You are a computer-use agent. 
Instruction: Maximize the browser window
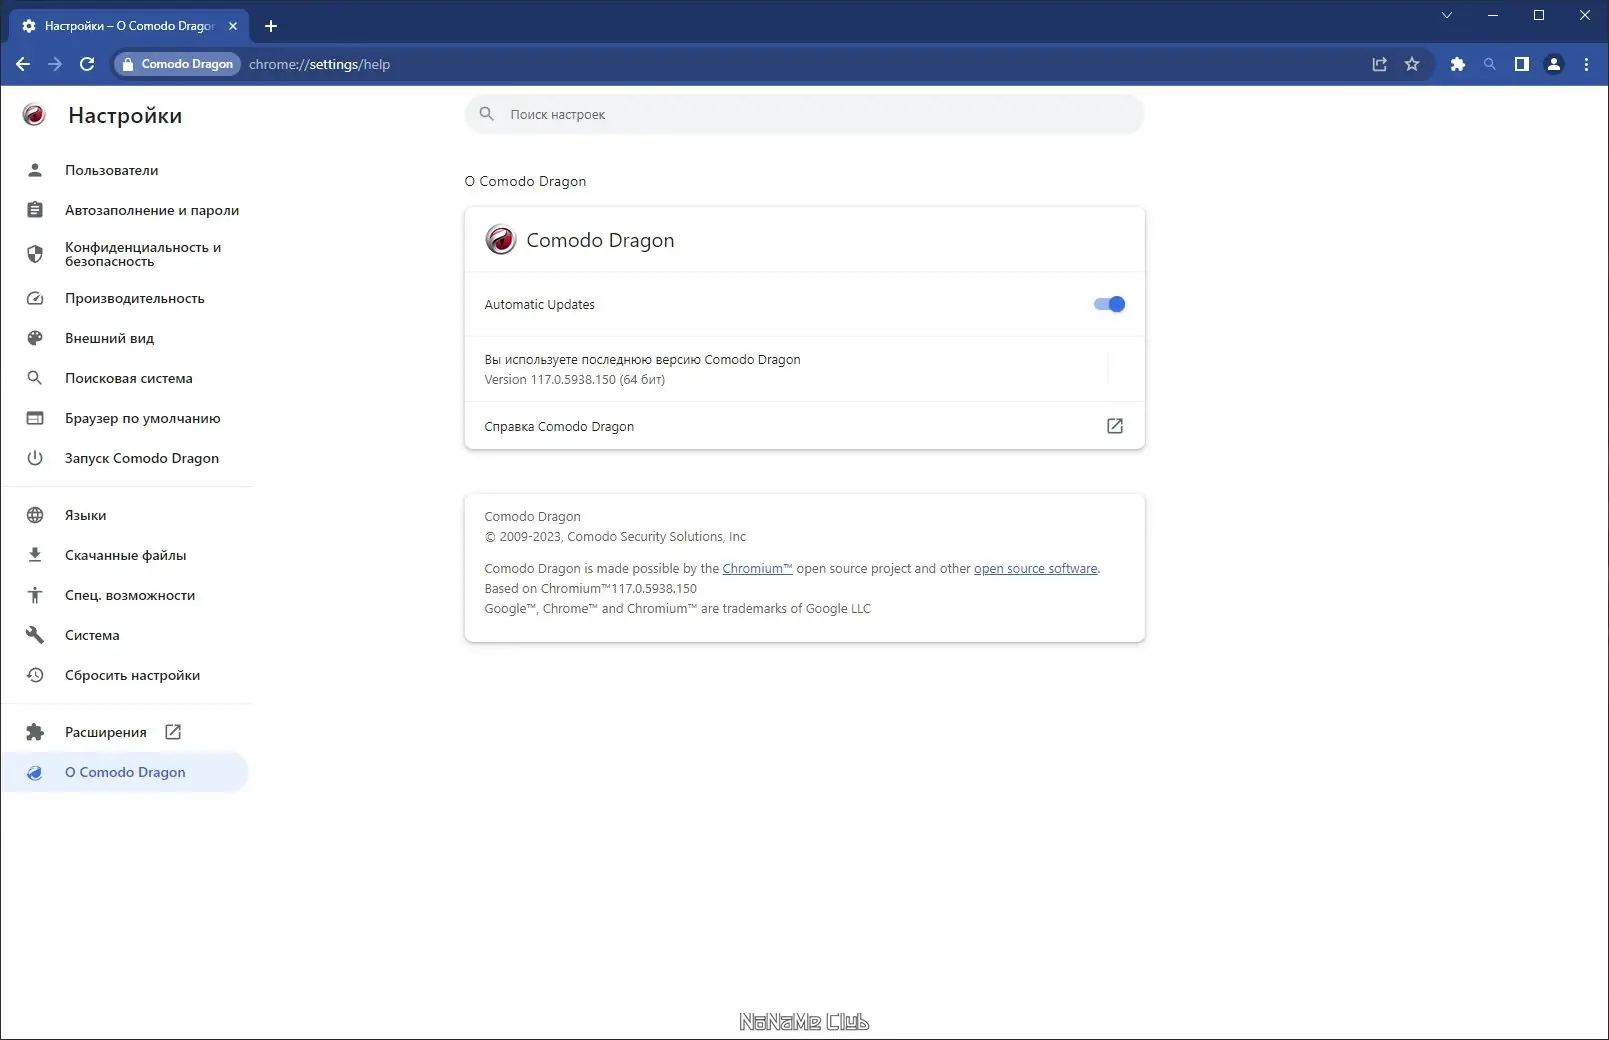(x=1538, y=15)
